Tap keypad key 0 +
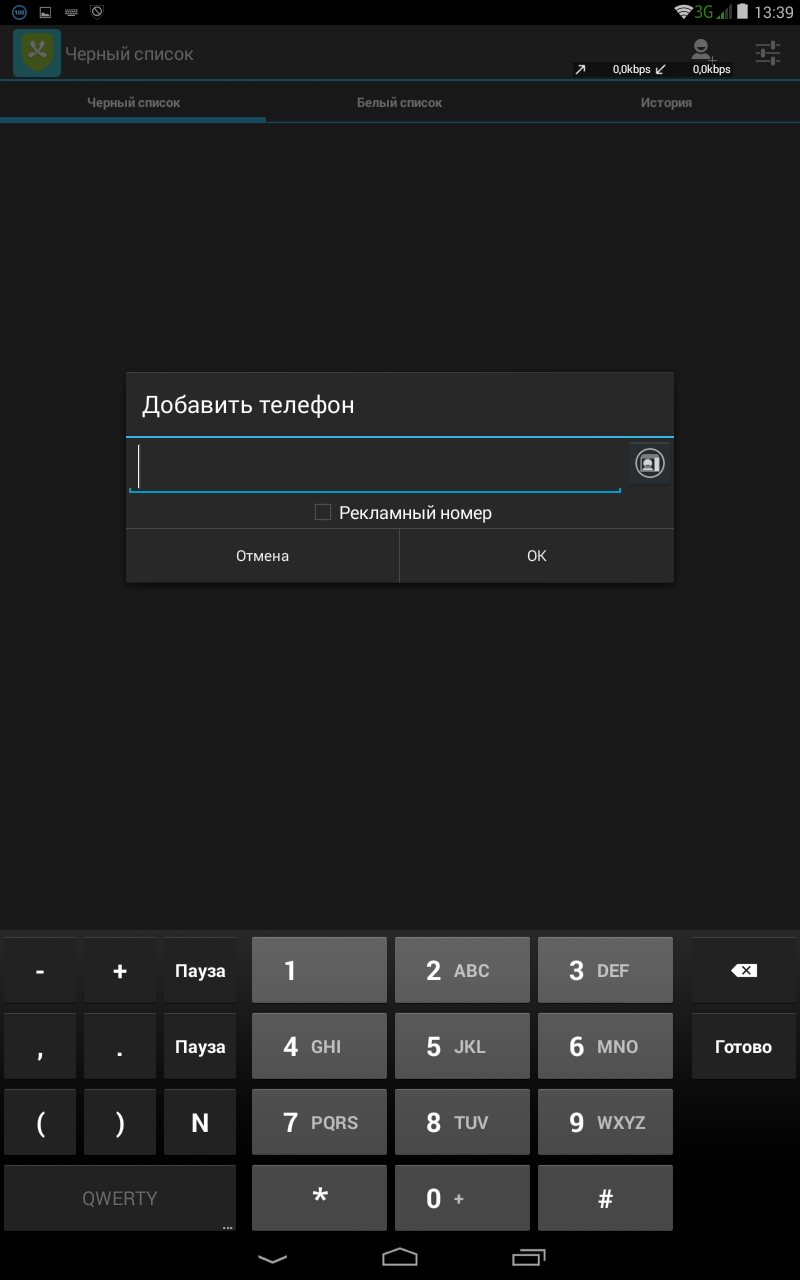800x1280 pixels. pos(462,1198)
